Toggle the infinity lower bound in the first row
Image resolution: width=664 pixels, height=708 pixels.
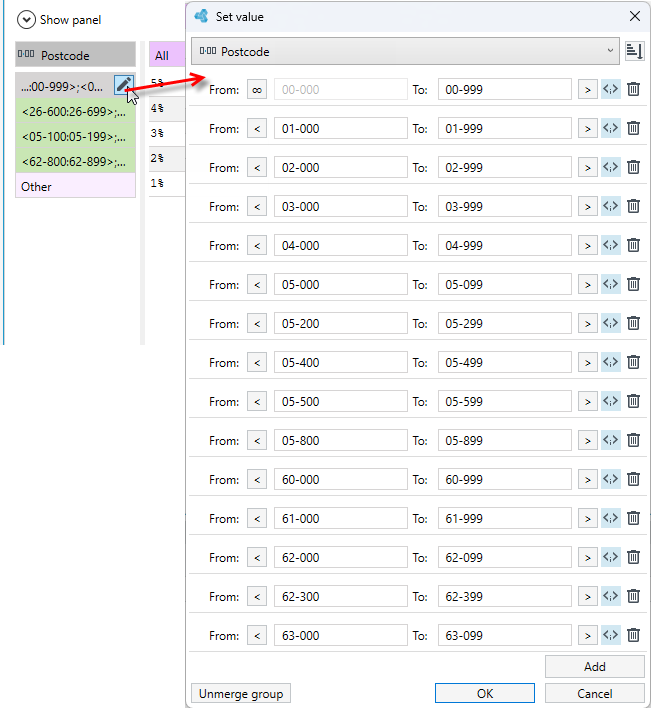tap(257, 89)
